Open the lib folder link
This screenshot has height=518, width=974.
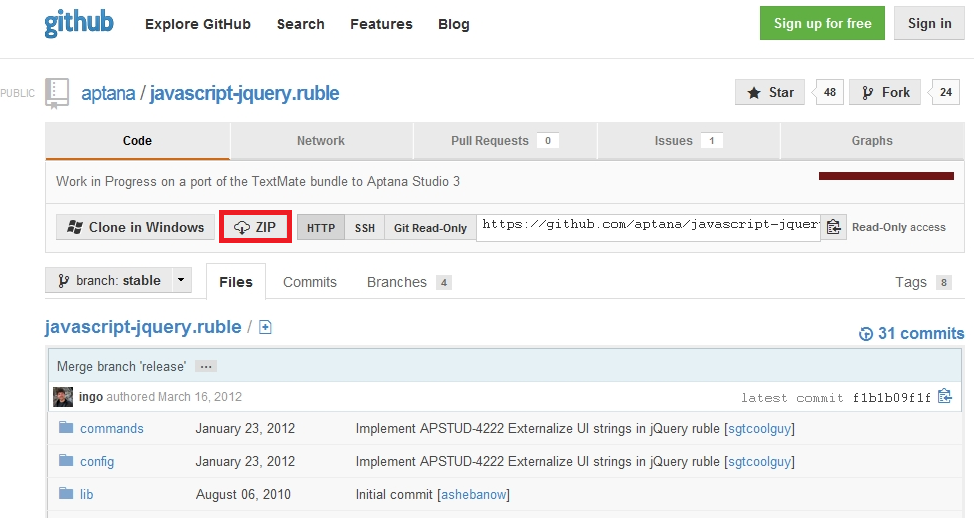pyautogui.click(x=86, y=494)
